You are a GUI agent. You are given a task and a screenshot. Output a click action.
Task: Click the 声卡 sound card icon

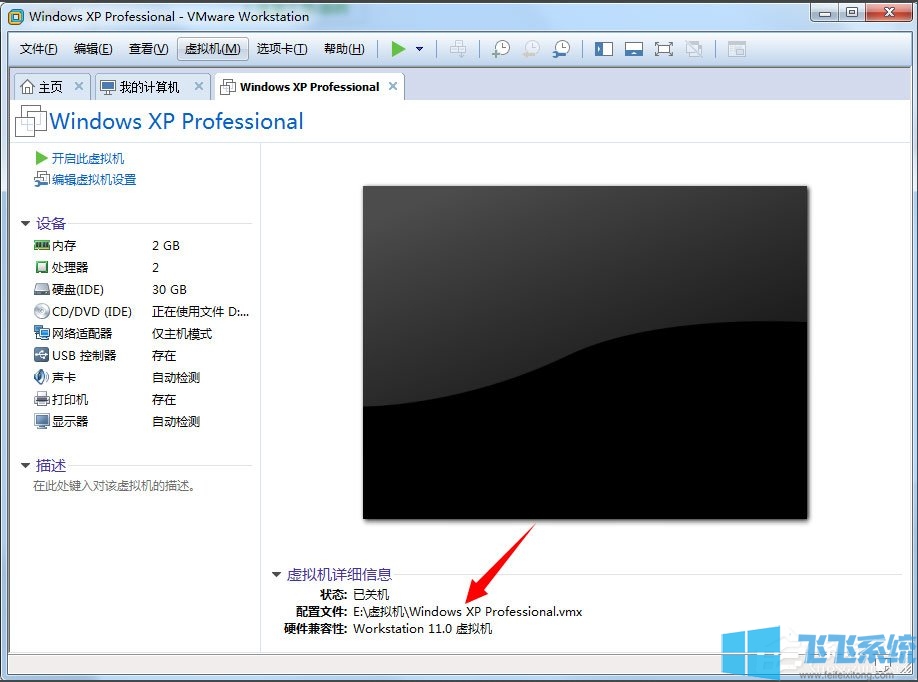(41, 377)
